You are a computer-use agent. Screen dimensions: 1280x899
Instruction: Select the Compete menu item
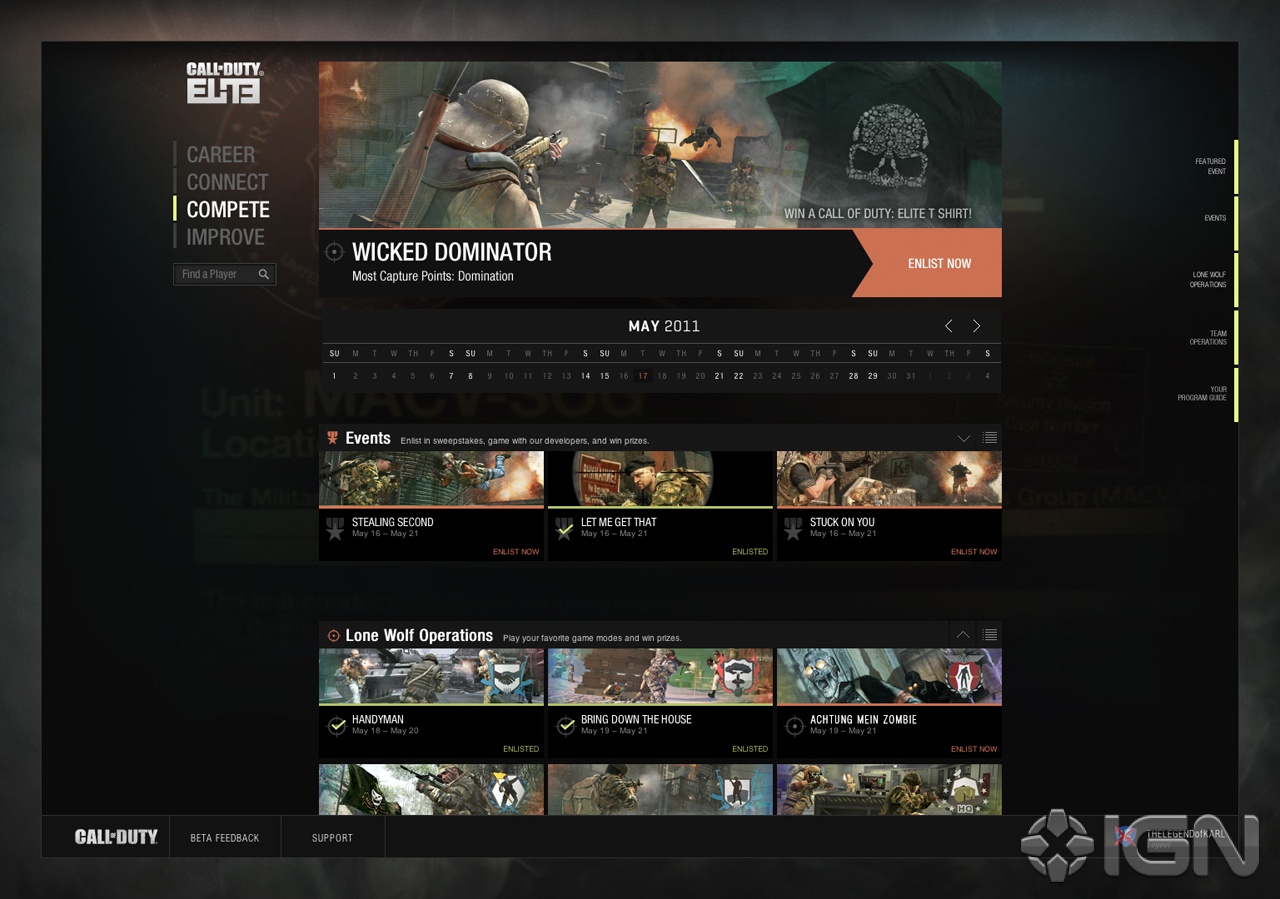228,209
